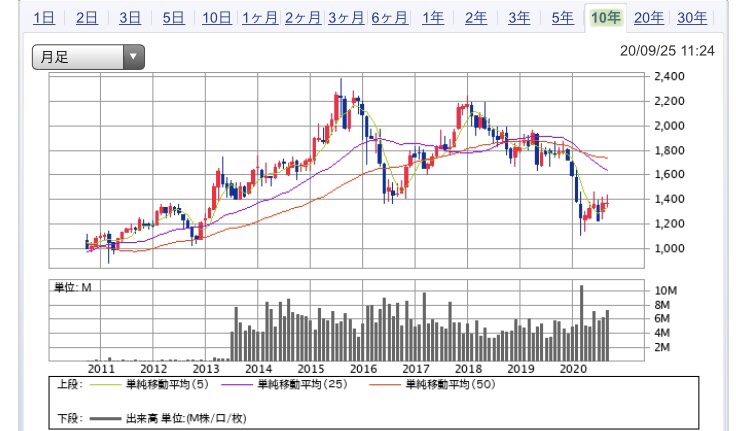The height and width of the screenshot is (431, 736).
Task: Open the 20年 chart range
Action: (x=649, y=18)
